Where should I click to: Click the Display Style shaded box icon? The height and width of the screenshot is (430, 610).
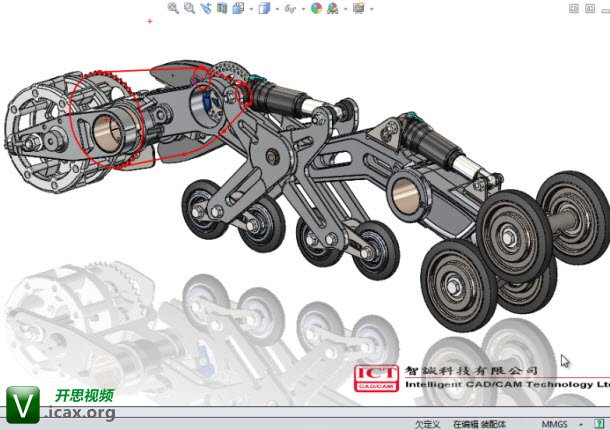264,8
